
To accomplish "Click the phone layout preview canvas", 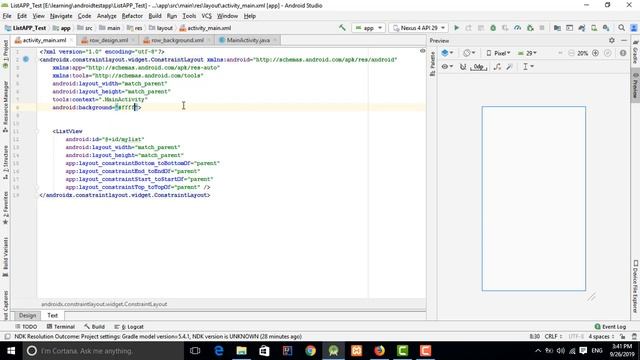I will pyautogui.click(x=533, y=198).
